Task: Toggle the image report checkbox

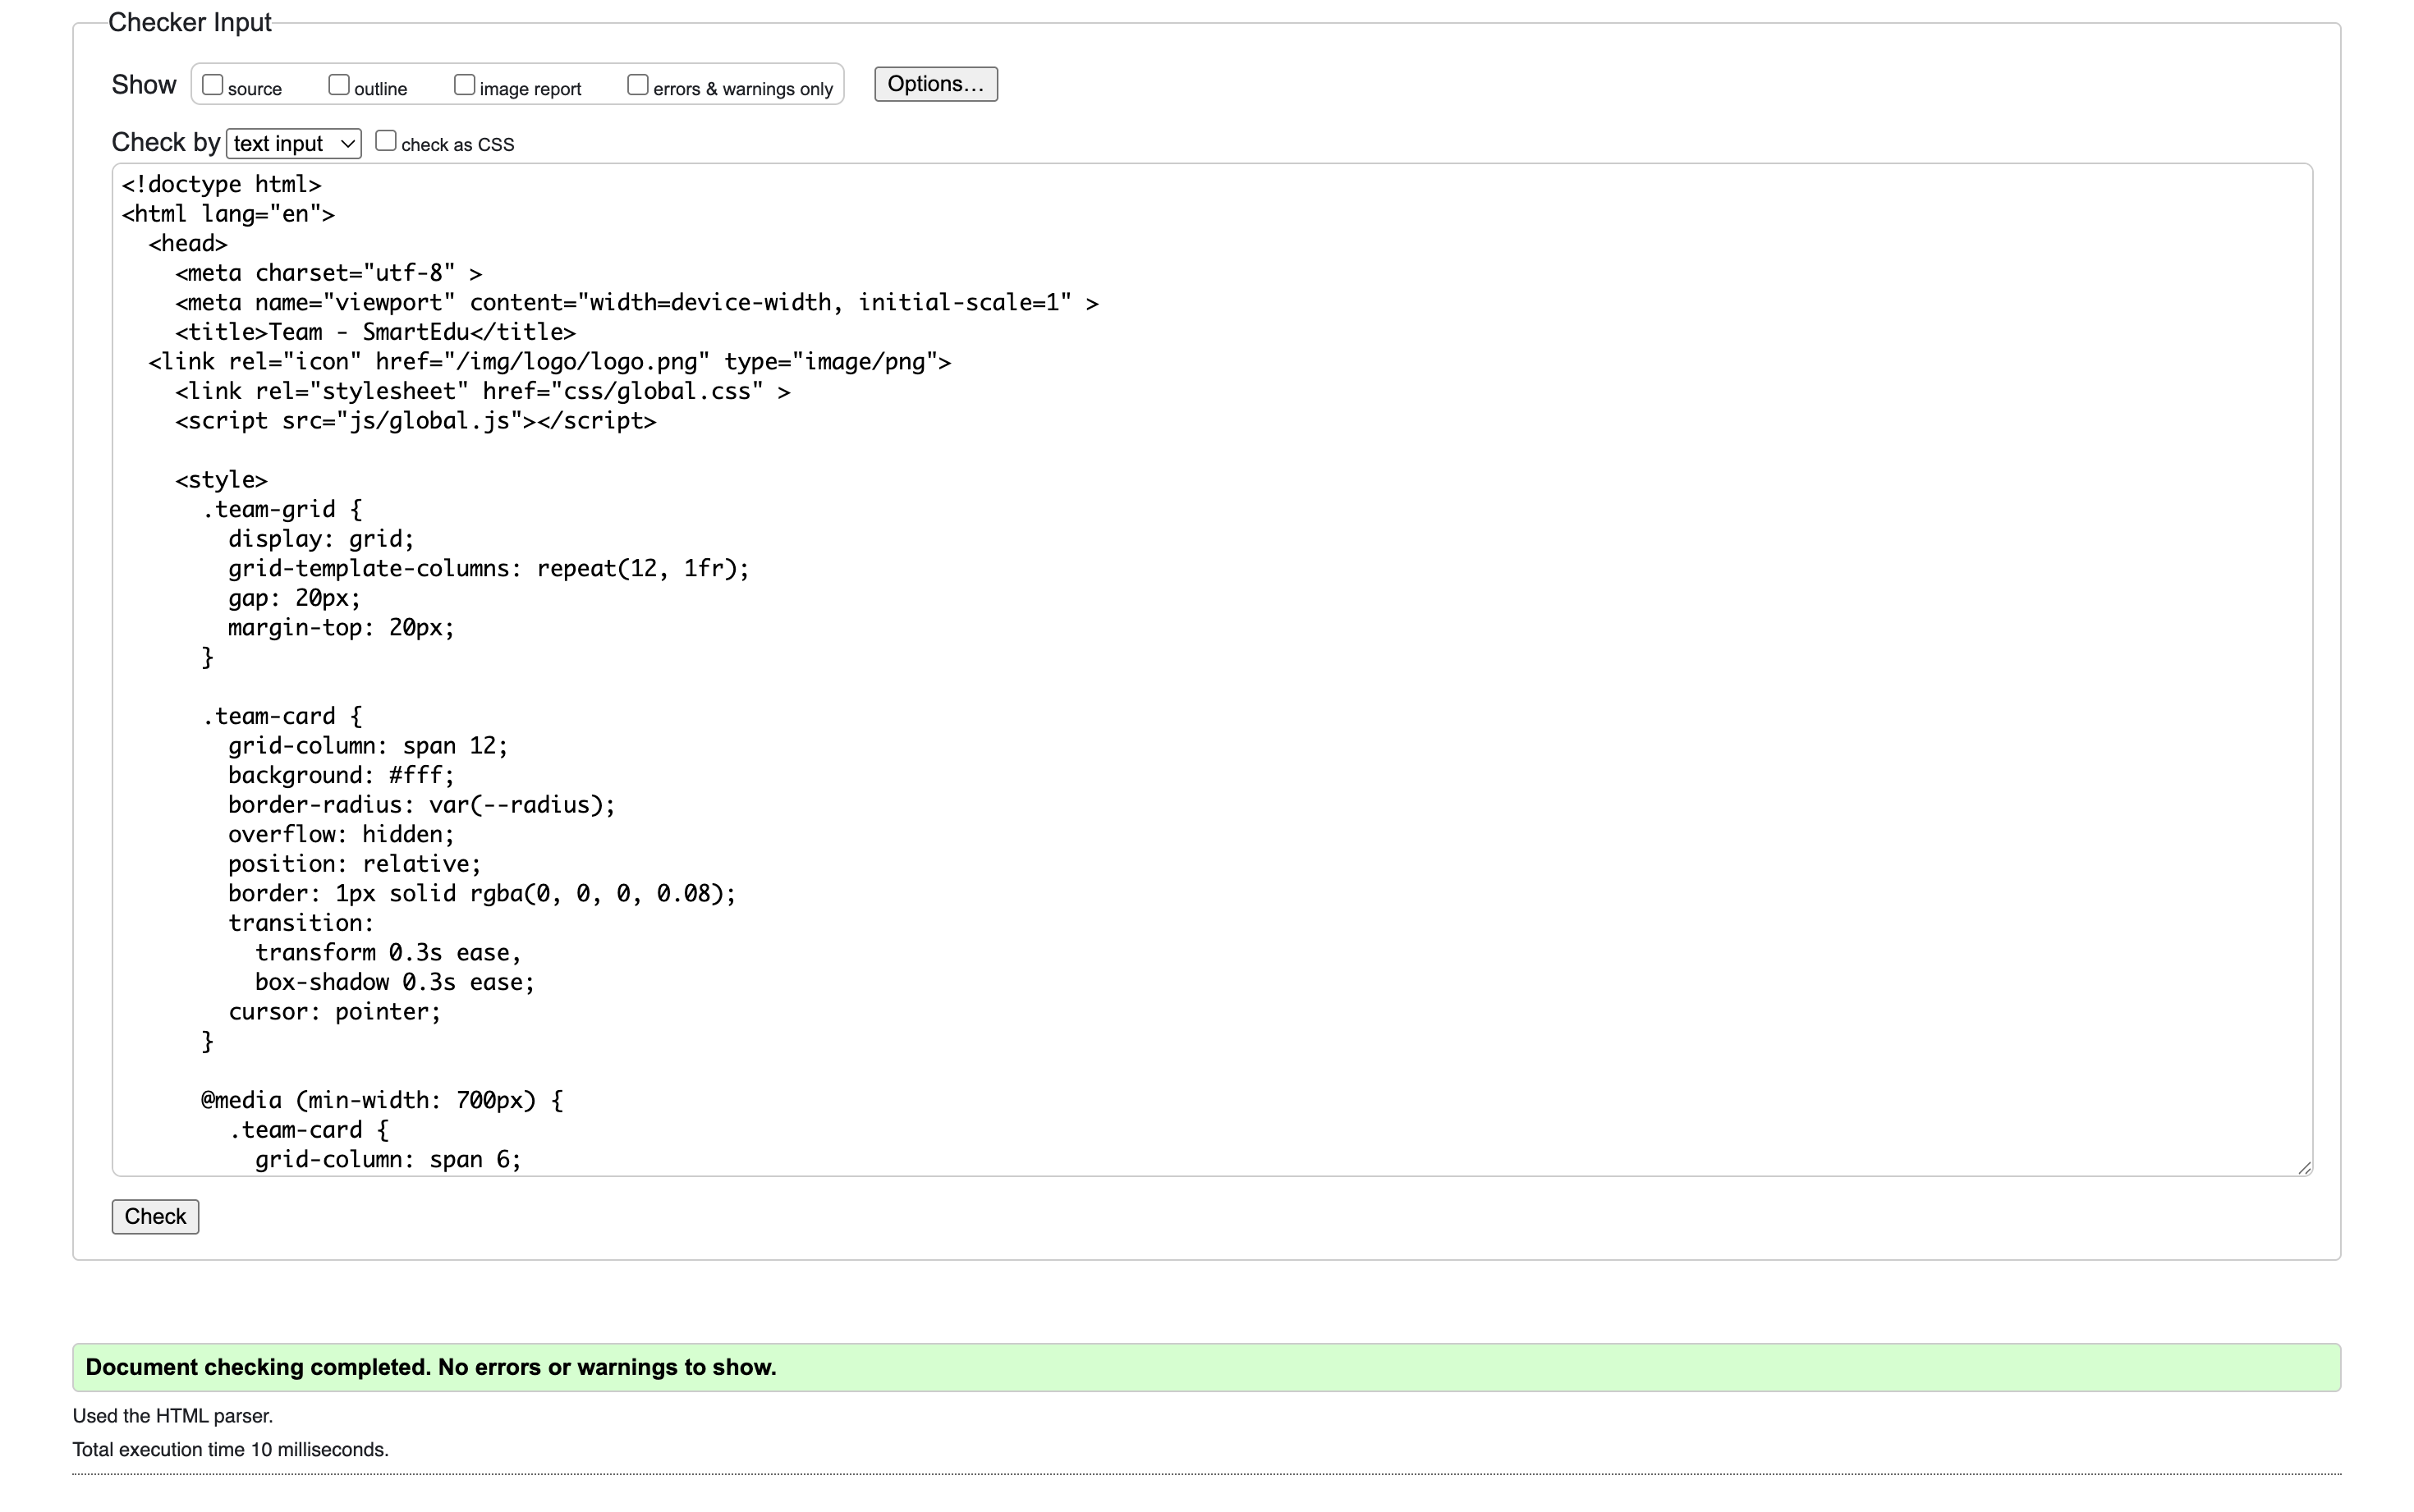Action: click(464, 85)
